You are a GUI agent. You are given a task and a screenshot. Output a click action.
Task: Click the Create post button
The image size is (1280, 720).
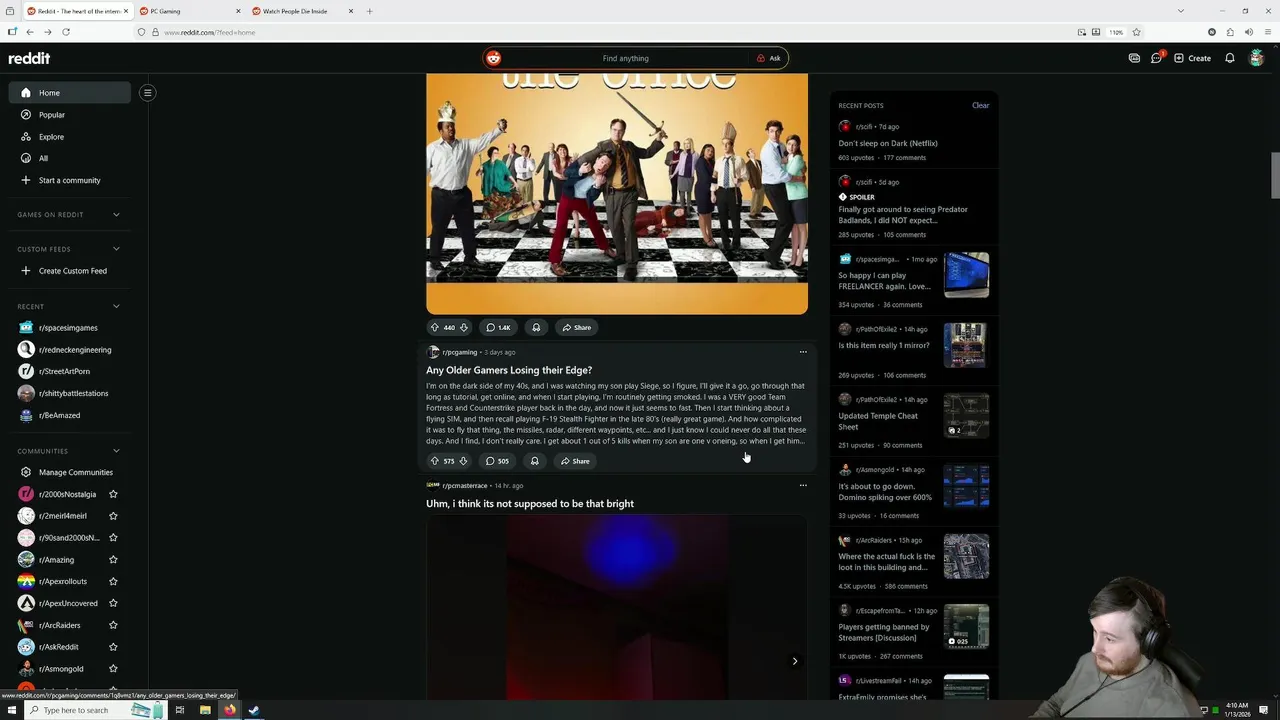[x=1192, y=58]
